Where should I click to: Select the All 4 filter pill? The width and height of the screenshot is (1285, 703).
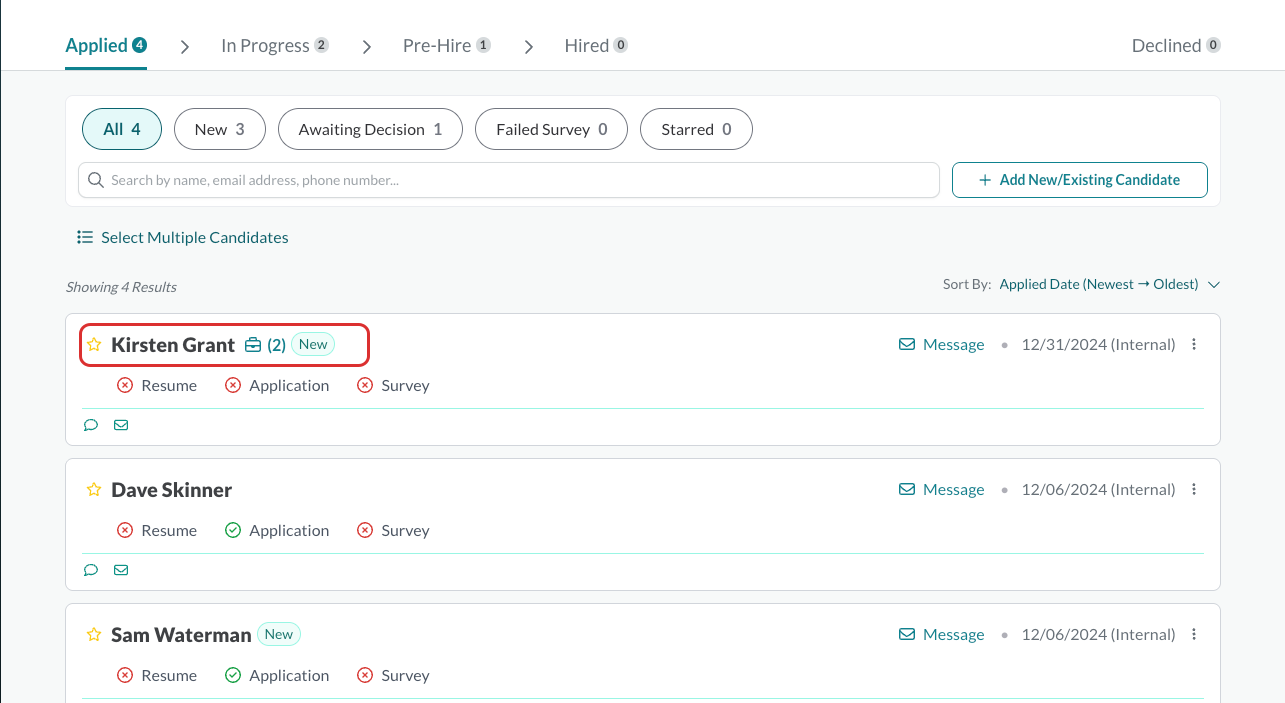[122, 129]
